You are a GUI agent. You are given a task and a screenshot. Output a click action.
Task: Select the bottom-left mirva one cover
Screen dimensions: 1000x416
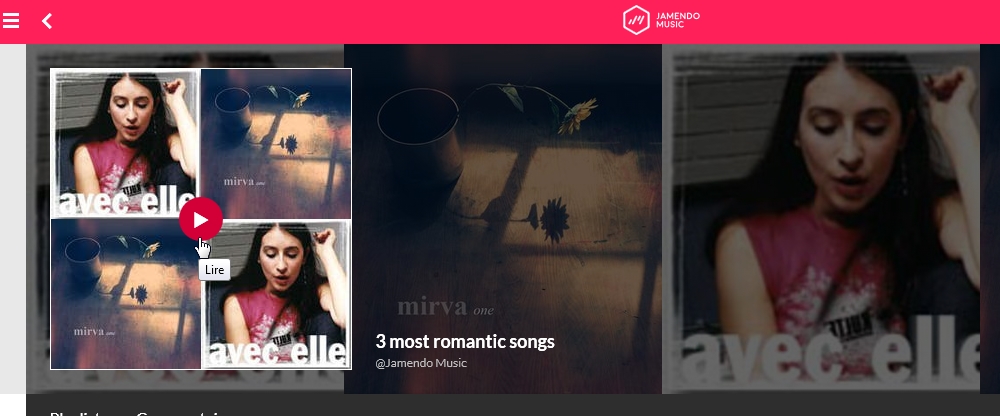click(126, 294)
